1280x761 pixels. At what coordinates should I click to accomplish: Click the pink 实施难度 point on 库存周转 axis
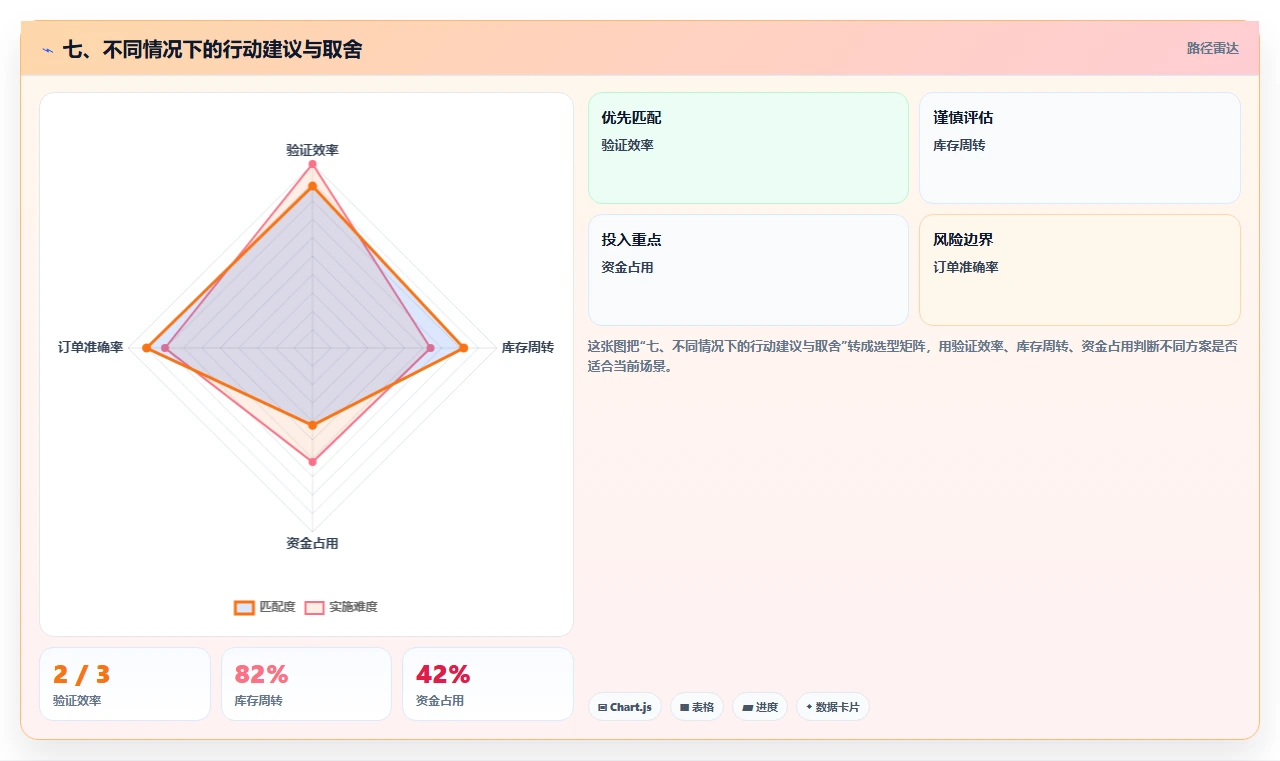pos(430,348)
